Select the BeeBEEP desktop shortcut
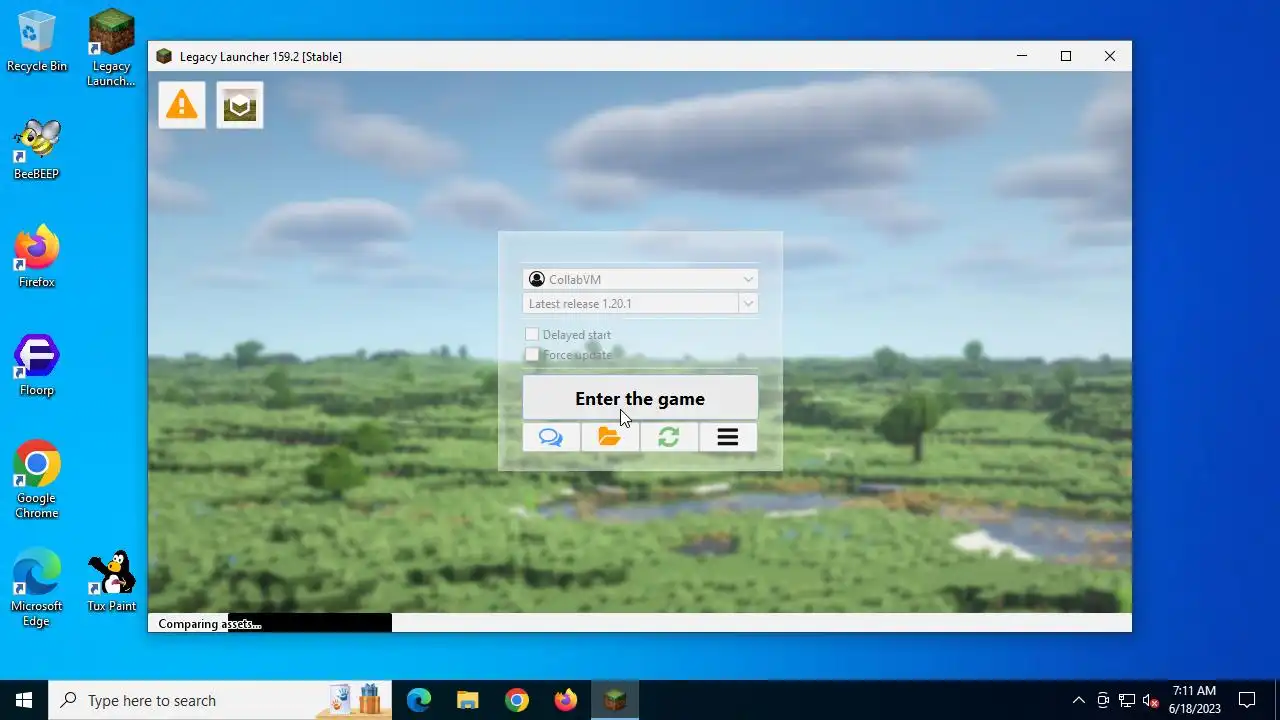1280x720 pixels. pyautogui.click(x=37, y=150)
